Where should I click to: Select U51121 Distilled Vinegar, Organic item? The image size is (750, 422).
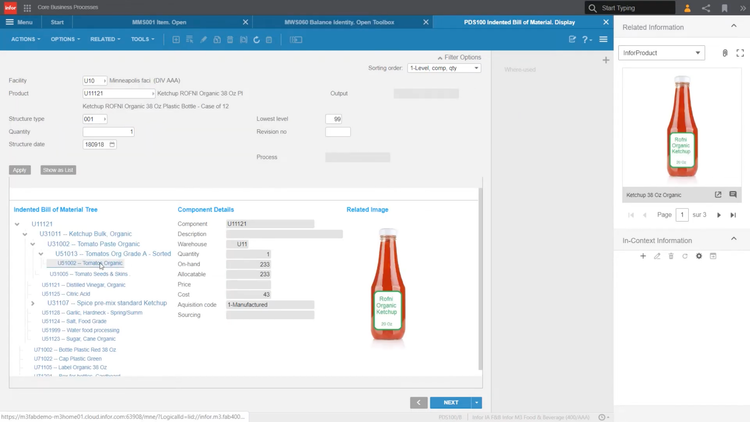point(83,285)
